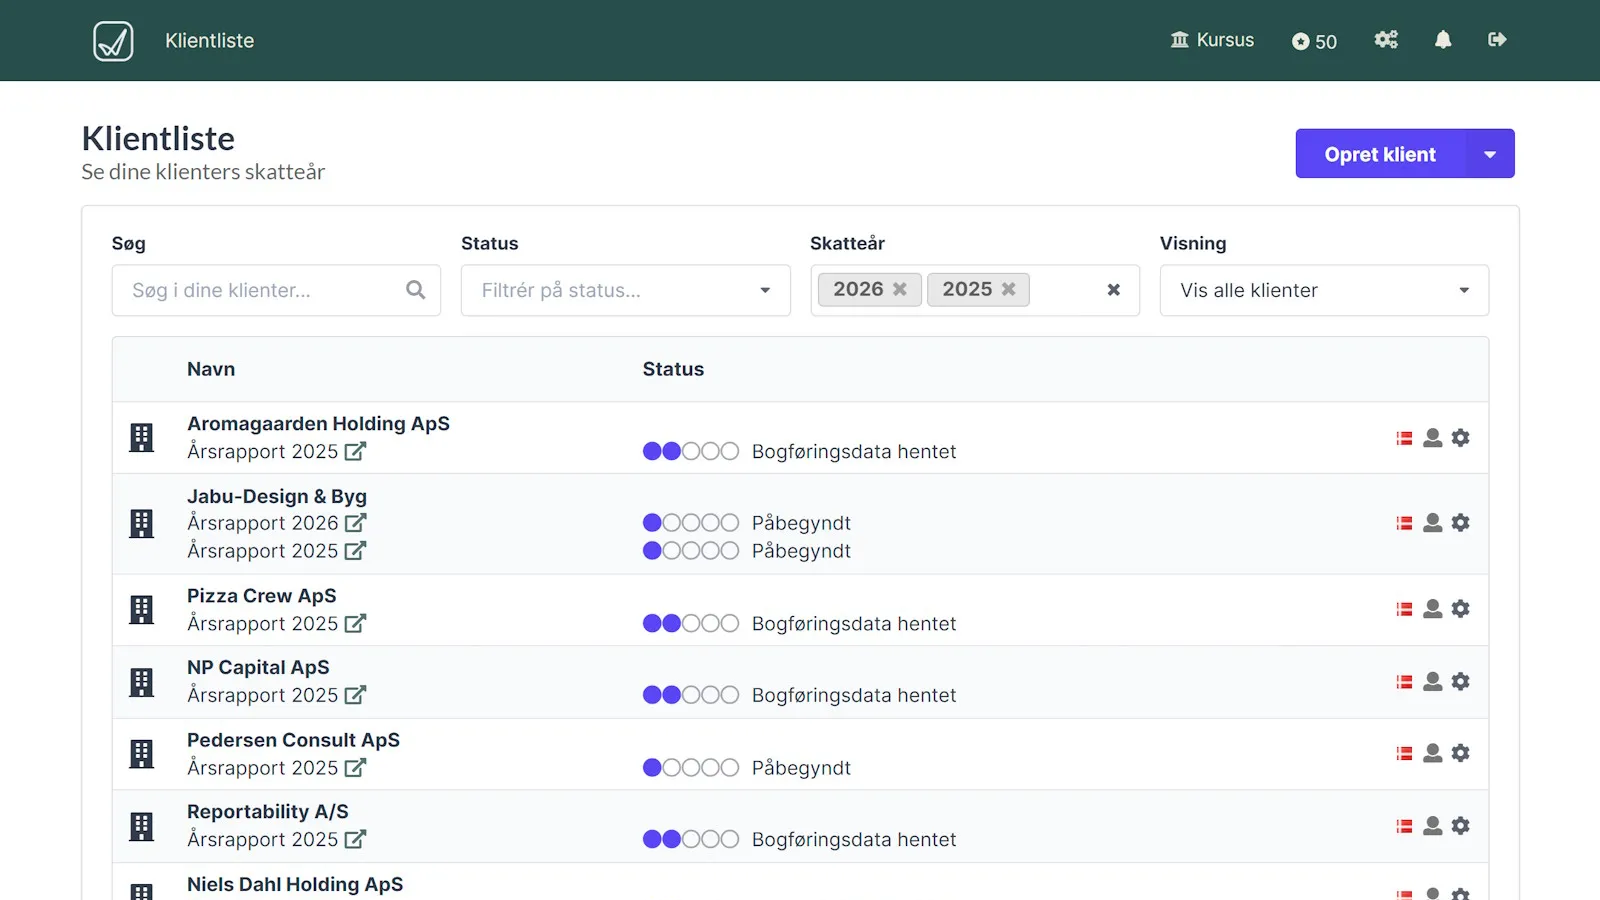Log out with the exit icon

[1497, 40]
